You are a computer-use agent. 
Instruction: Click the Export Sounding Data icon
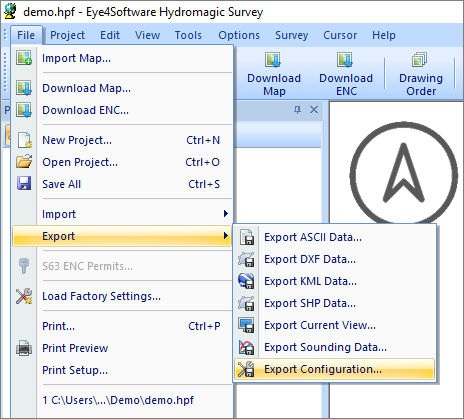[247, 347]
